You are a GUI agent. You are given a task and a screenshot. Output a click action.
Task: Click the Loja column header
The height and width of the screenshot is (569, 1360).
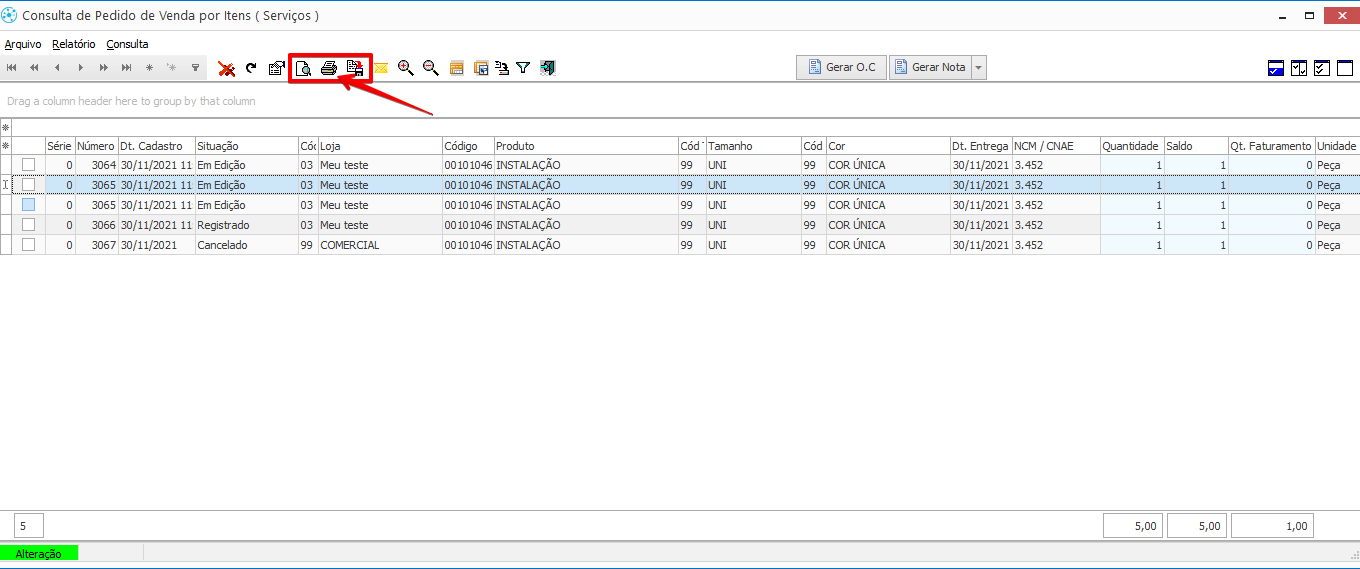click(380, 146)
